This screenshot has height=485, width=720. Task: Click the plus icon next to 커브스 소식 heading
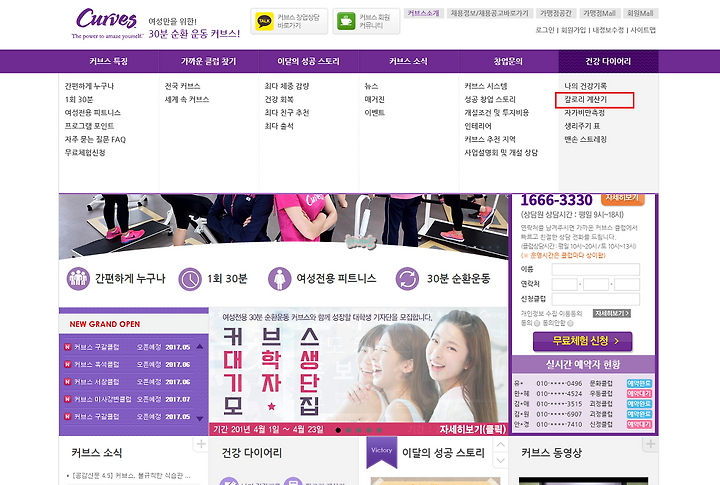tap(201, 444)
